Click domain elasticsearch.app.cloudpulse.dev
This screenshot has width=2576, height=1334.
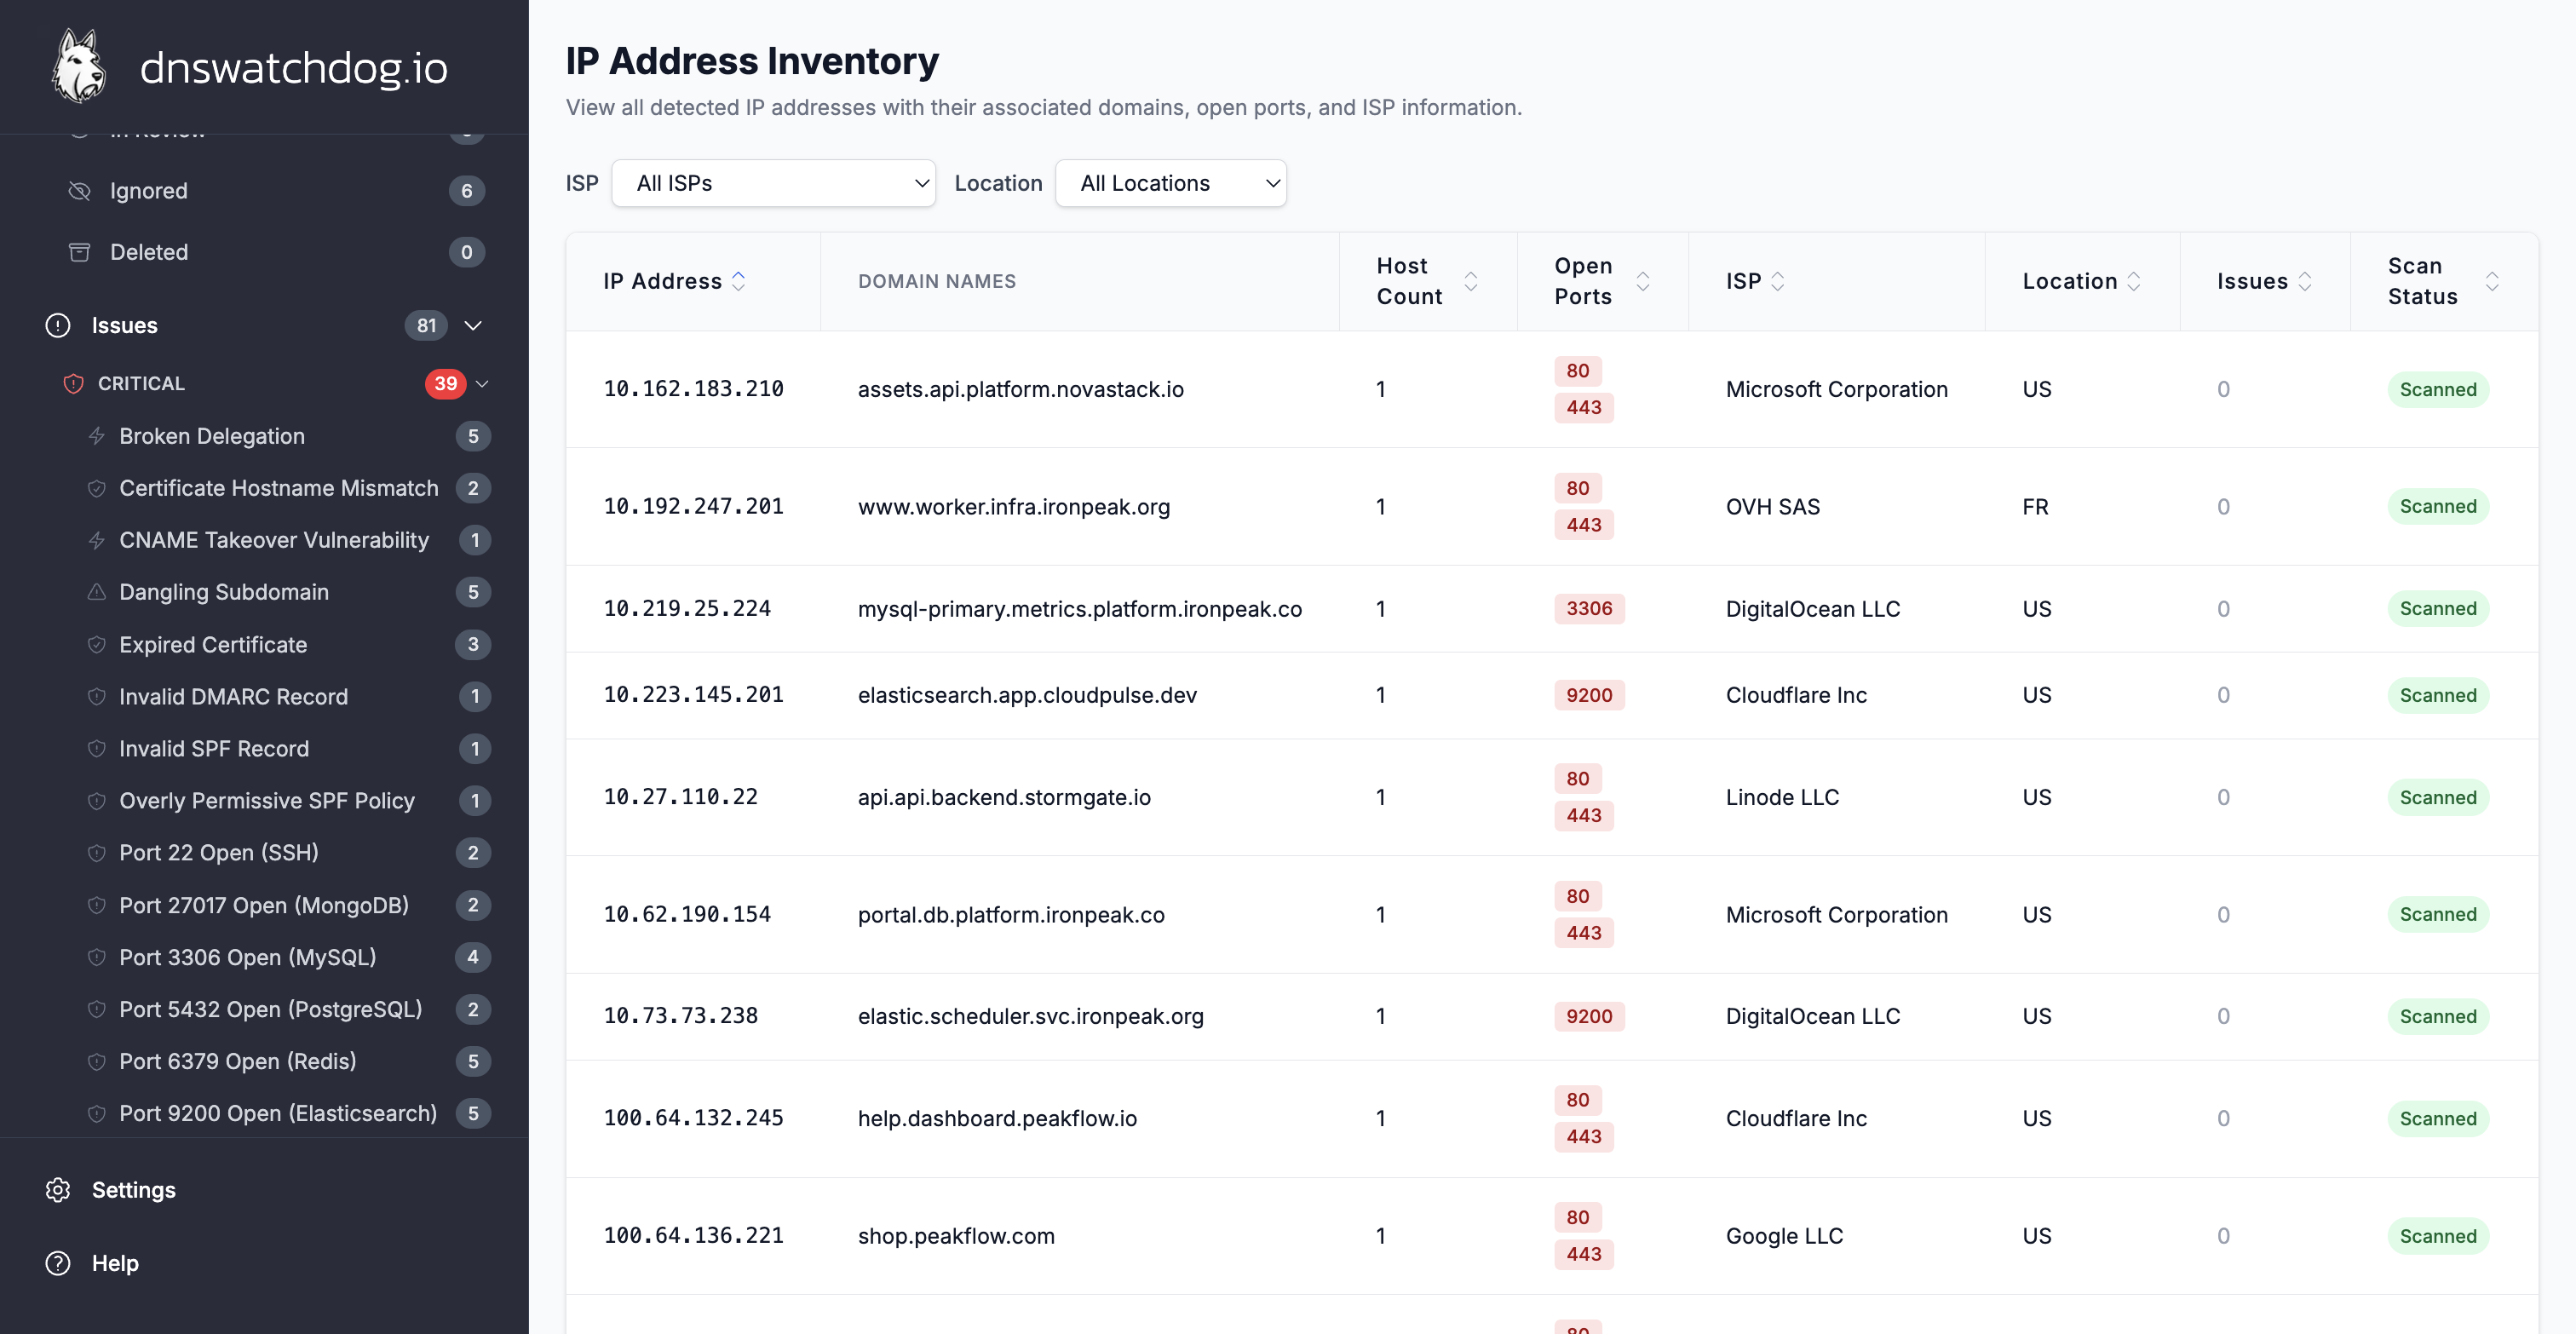pyautogui.click(x=1027, y=694)
